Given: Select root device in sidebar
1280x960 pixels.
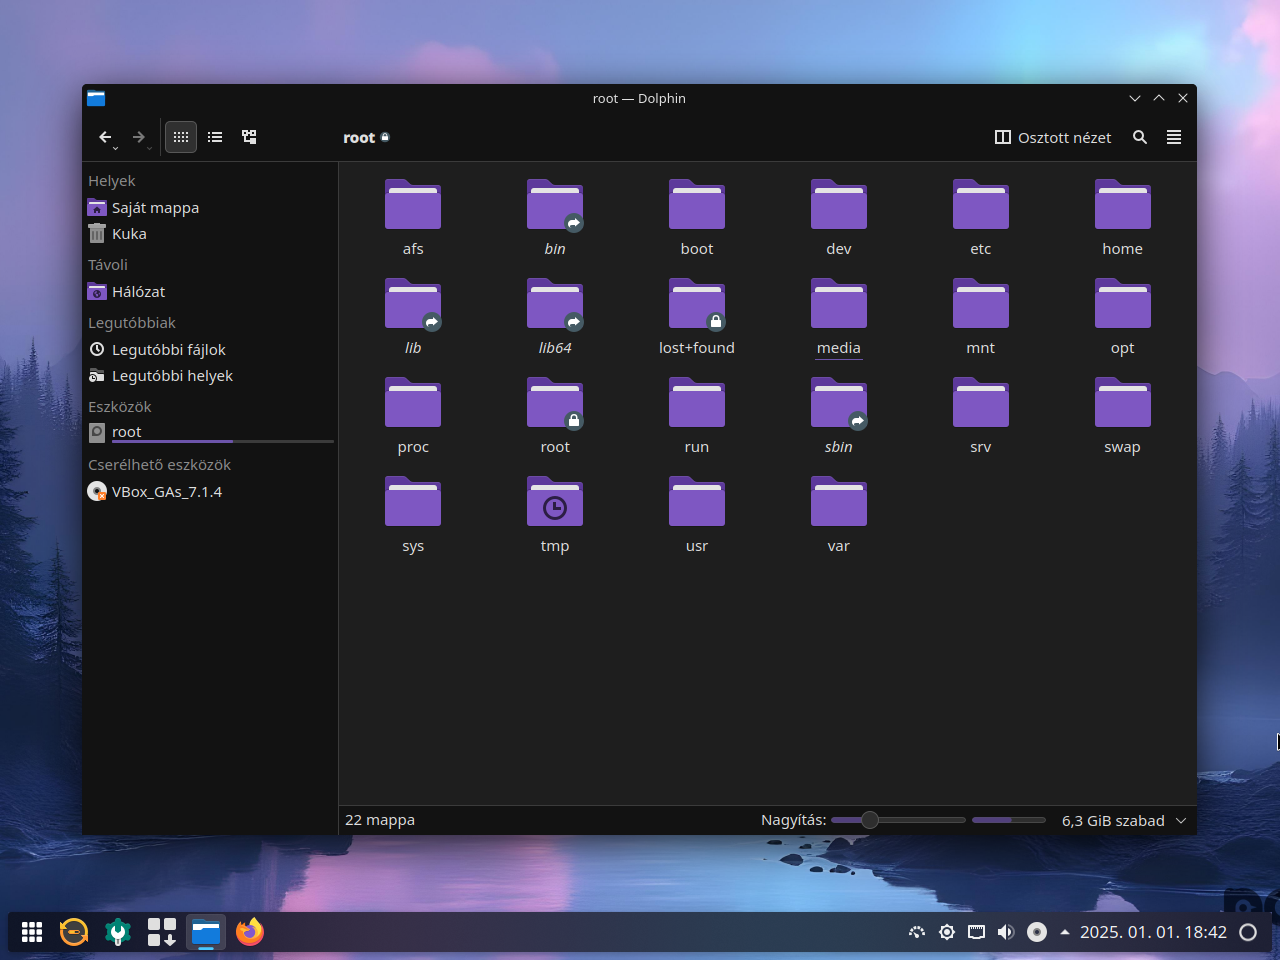Looking at the screenshot, I should (210, 432).
